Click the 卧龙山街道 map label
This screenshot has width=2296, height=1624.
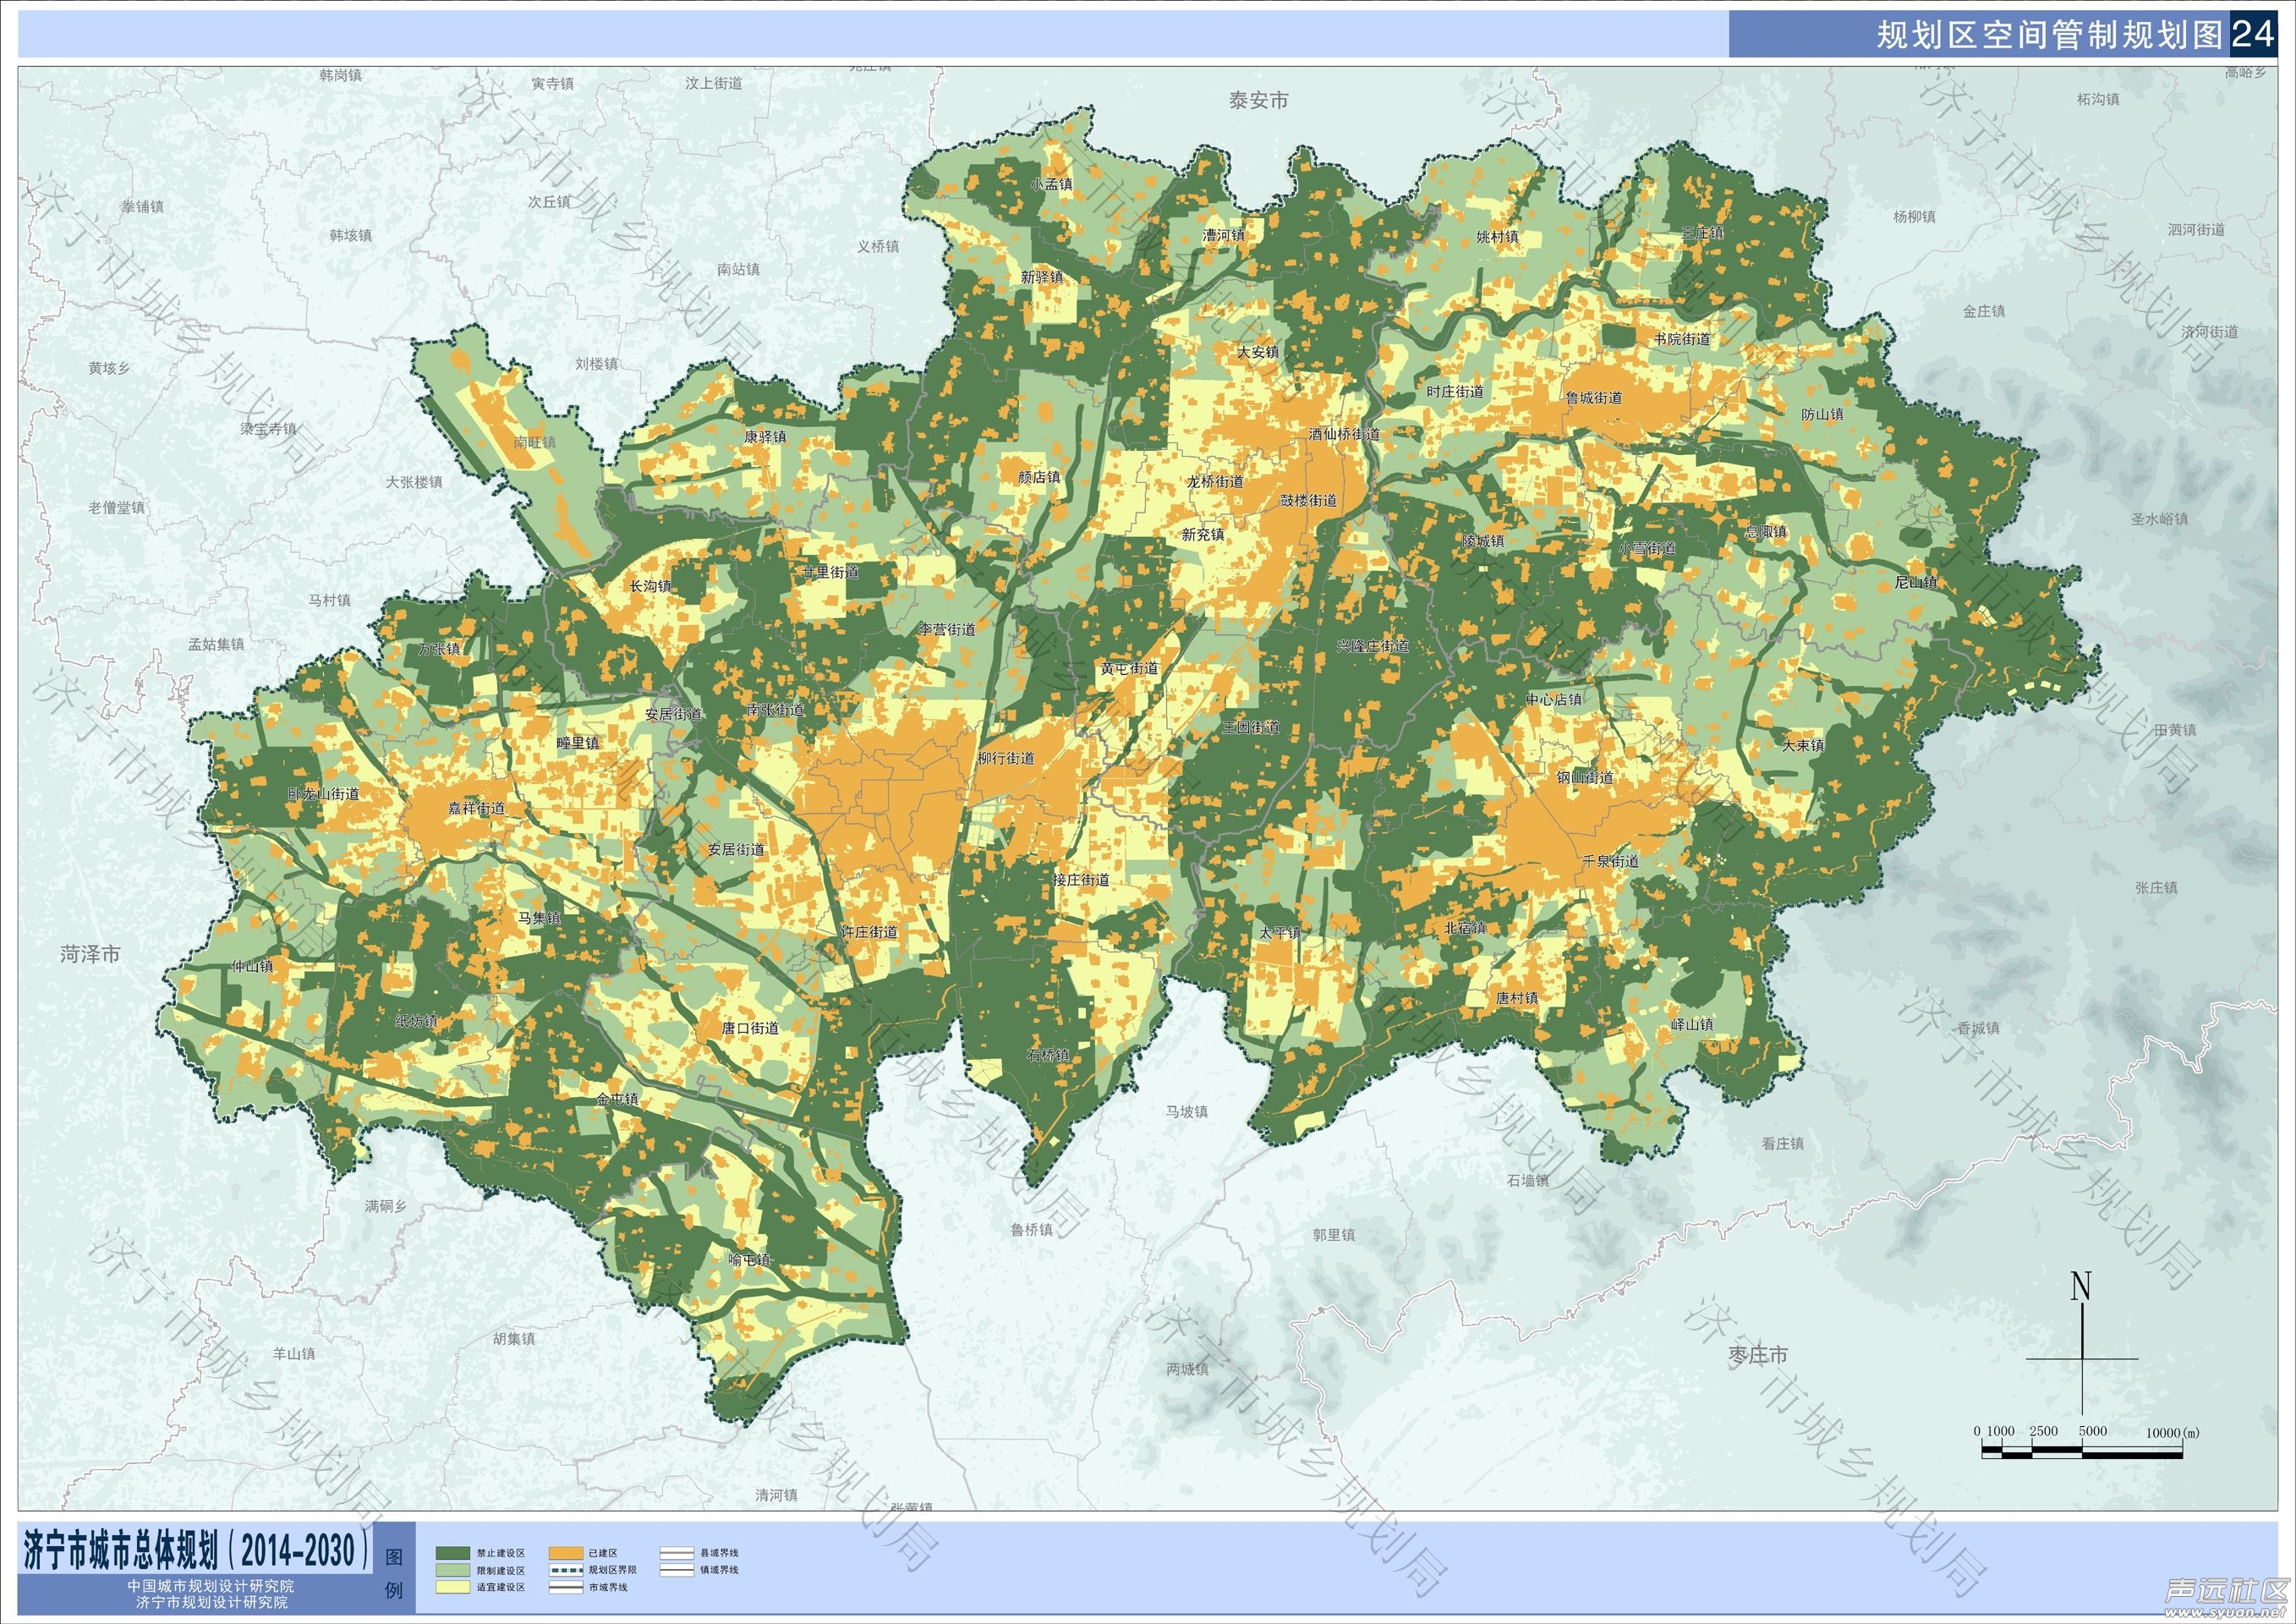pos(323,794)
